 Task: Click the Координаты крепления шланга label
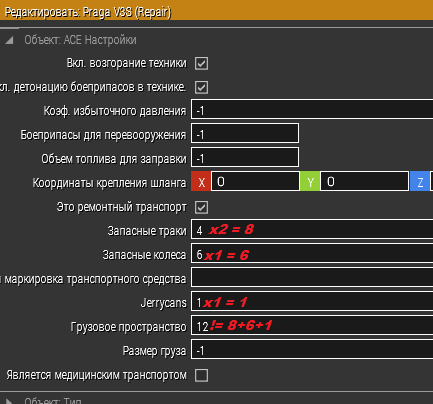click(109, 183)
